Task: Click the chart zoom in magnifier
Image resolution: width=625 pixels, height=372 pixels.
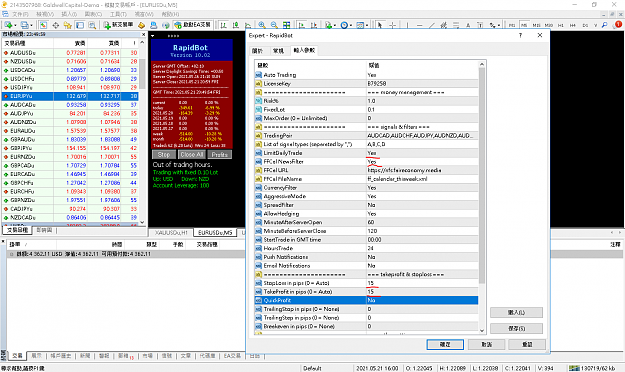Action: coord(262,25)
